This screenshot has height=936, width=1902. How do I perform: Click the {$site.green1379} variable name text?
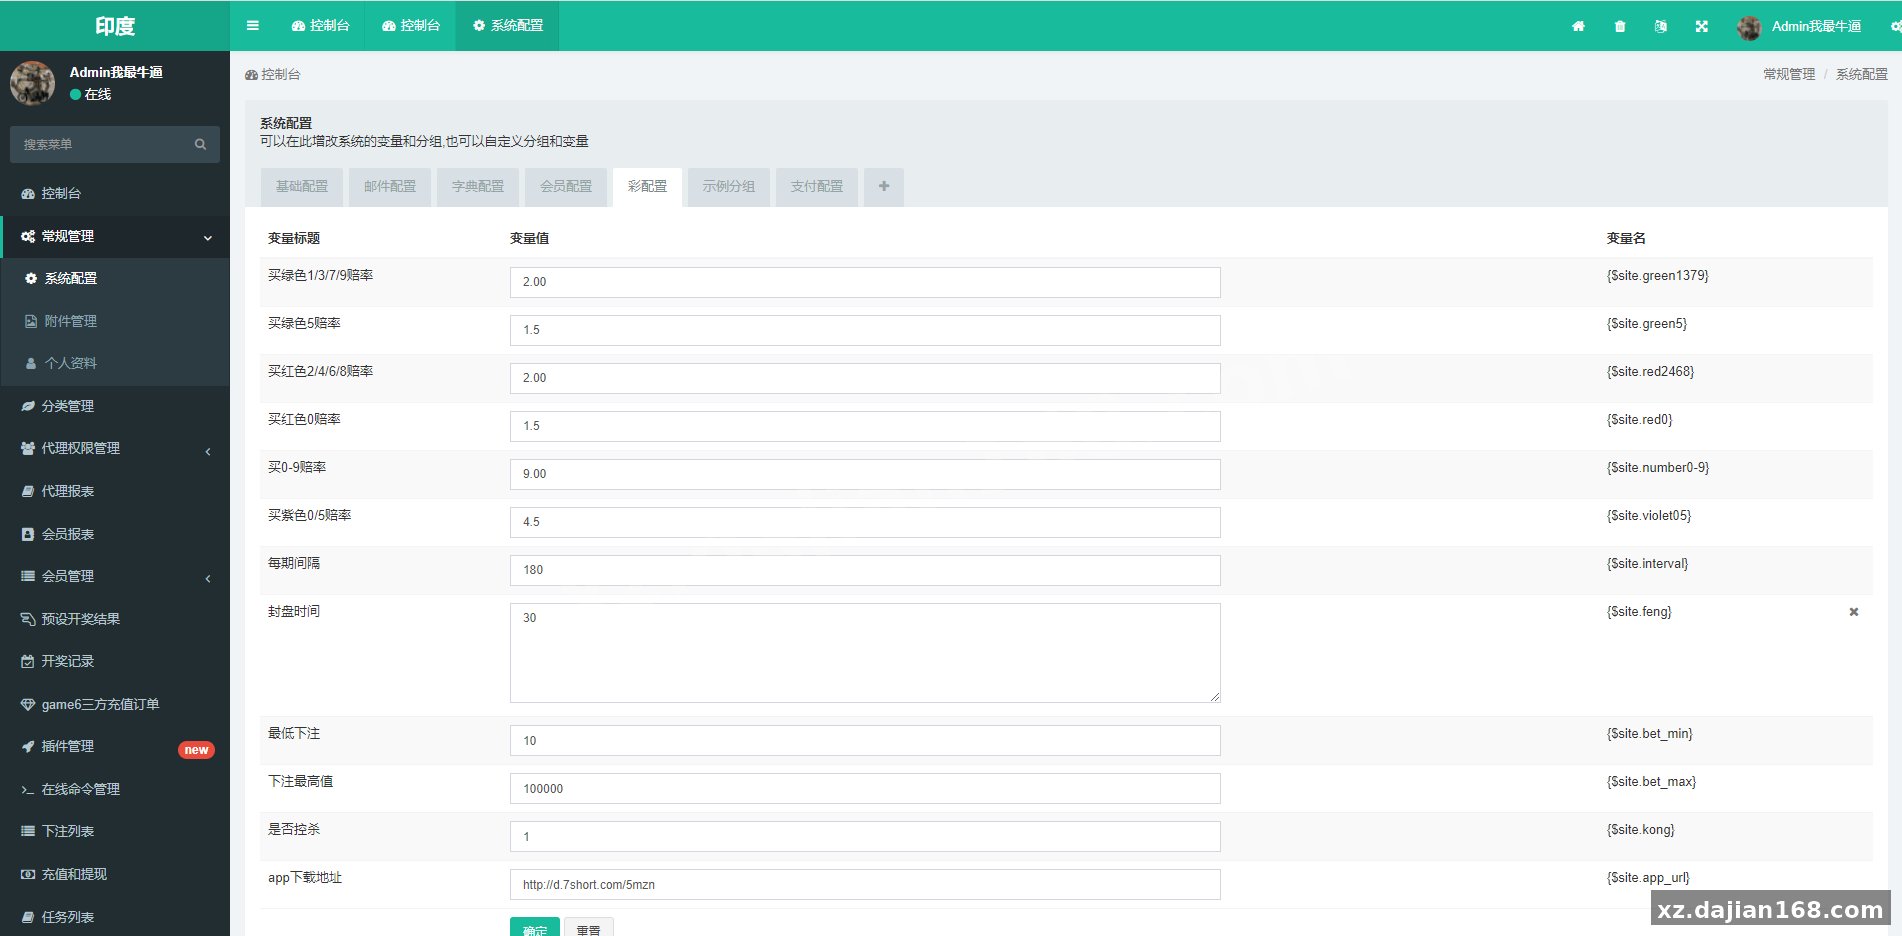[1658, 276]
